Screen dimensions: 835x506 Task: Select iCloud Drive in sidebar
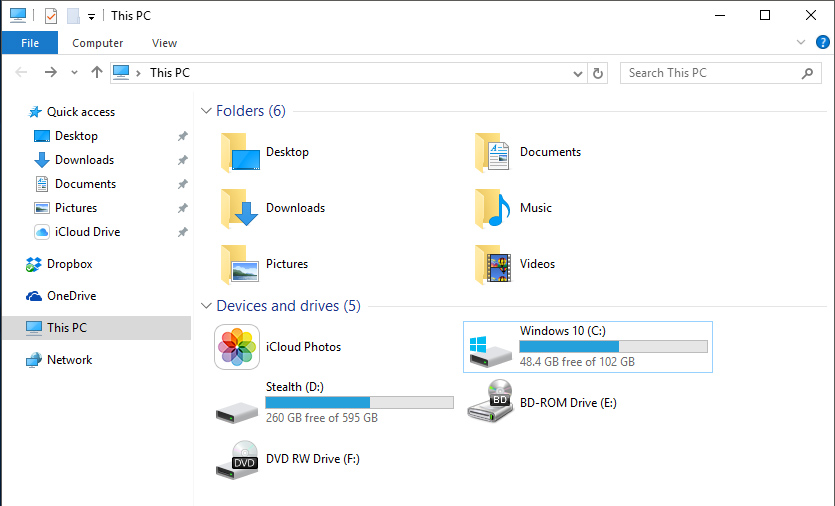pos(87,232)
